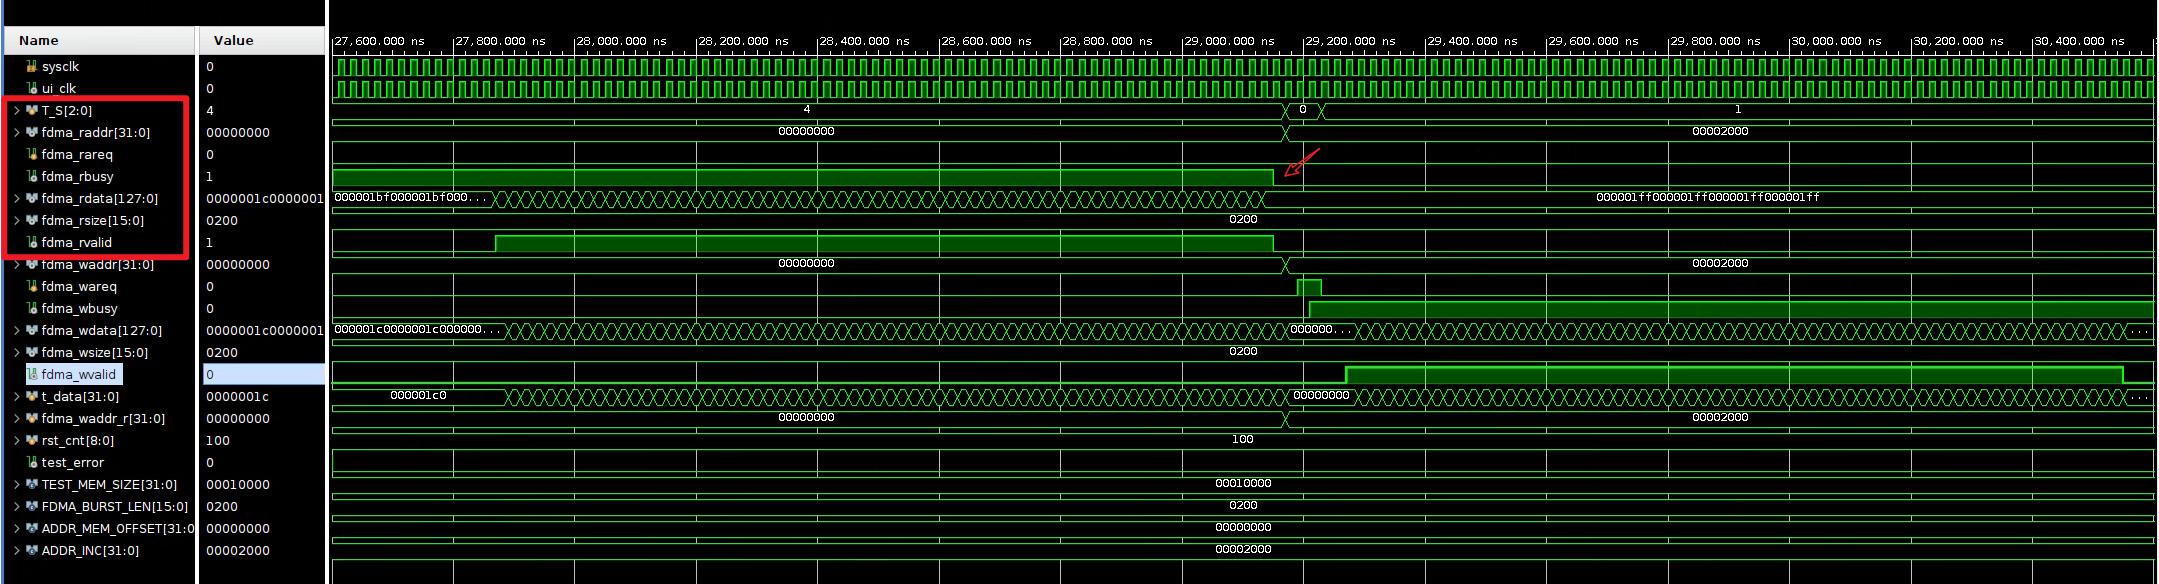Image resolution: width=2159 pixels, height=584 pixels.
Task: Click the fdma_wvalid value field
Action: pos(264,374)
